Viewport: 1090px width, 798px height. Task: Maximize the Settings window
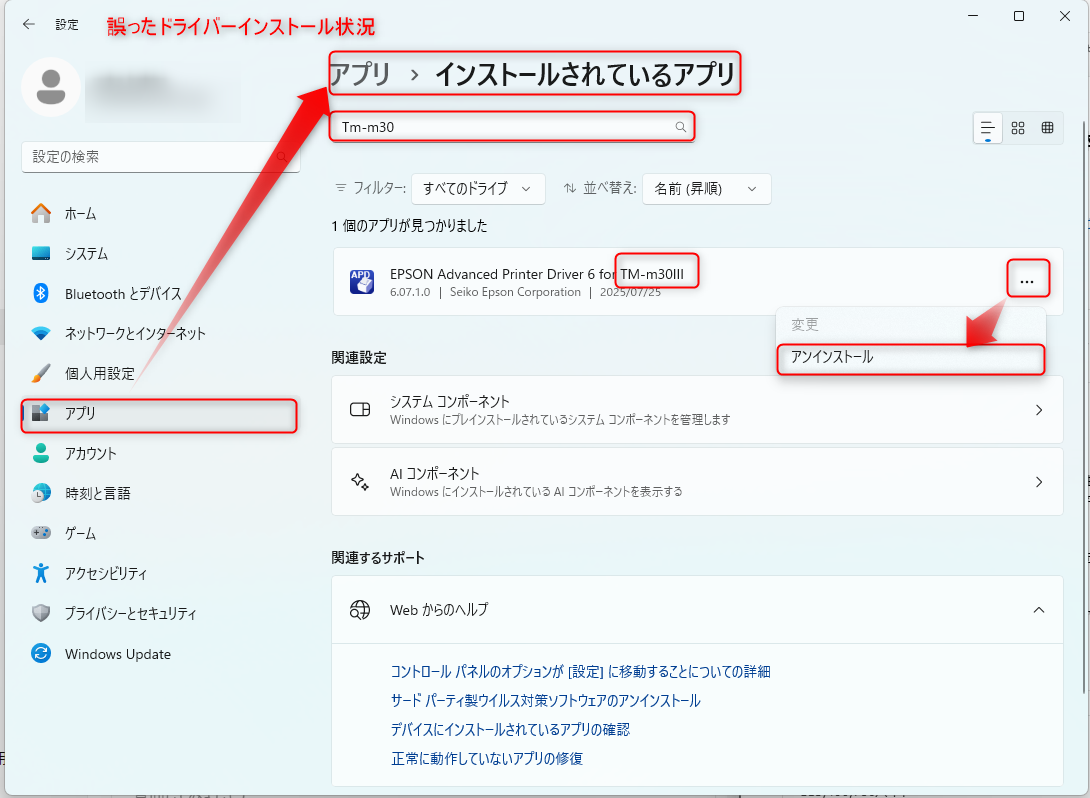click(x=1018, y=16)
